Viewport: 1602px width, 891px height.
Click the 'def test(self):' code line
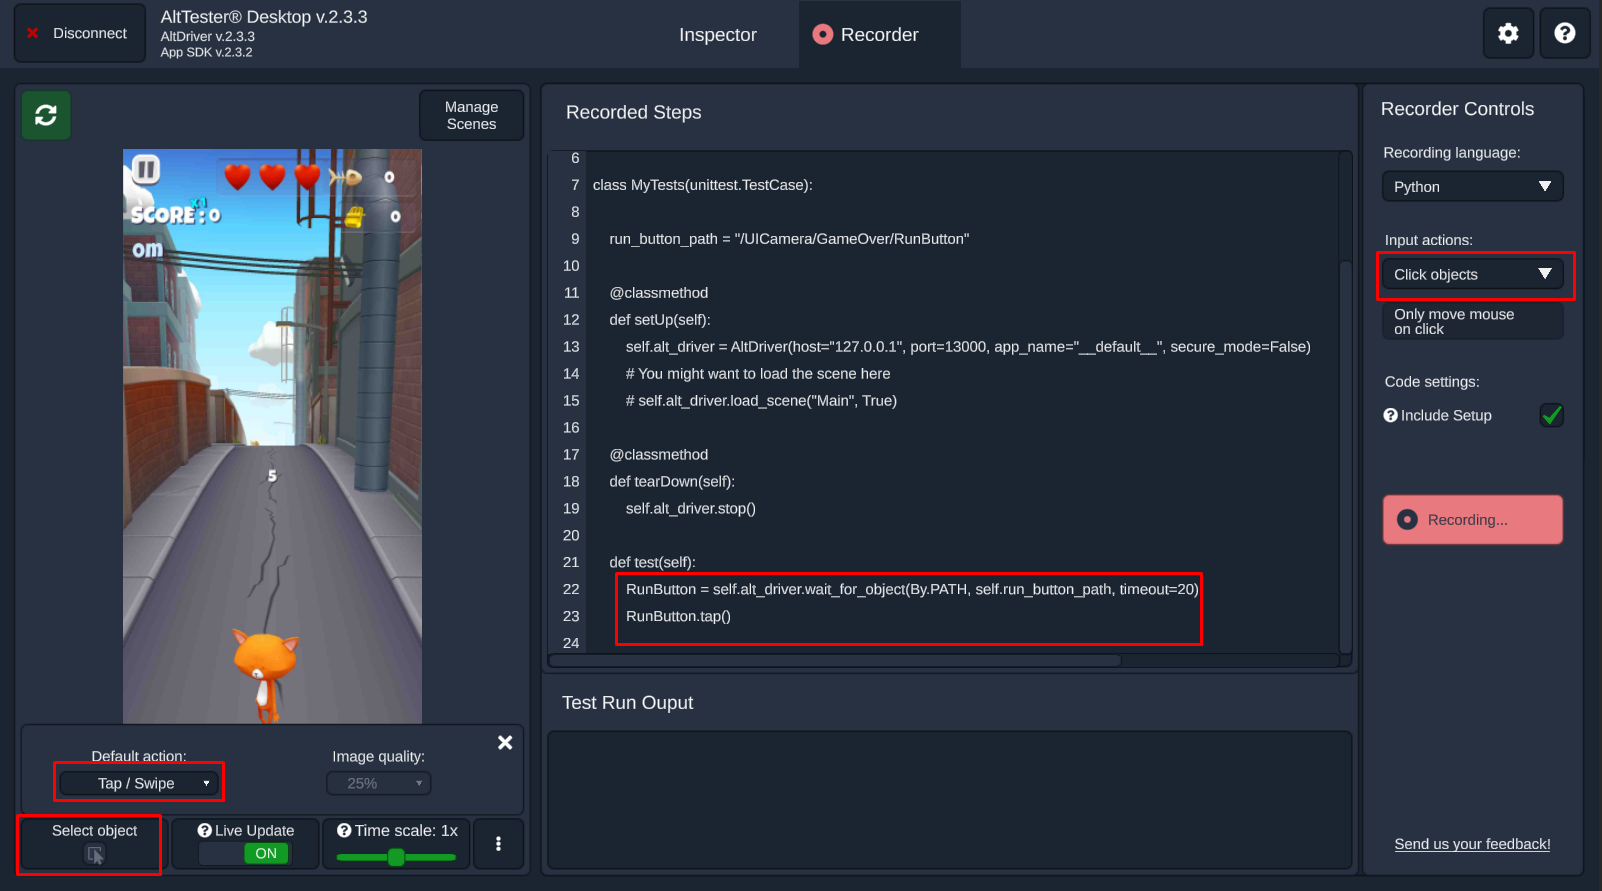pos(652,563)
